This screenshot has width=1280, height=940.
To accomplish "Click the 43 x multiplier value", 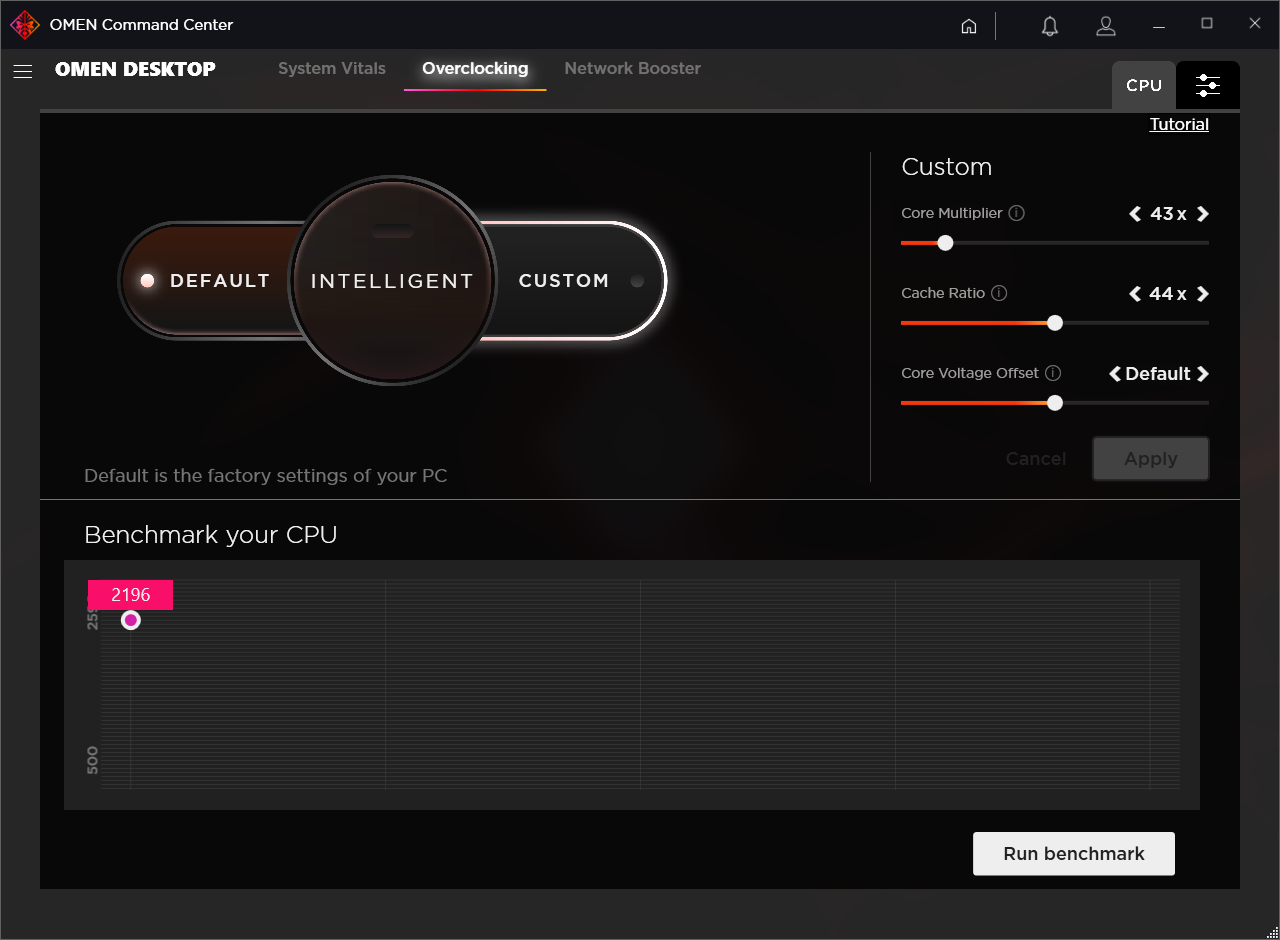I will click(x=1169, y=214).
